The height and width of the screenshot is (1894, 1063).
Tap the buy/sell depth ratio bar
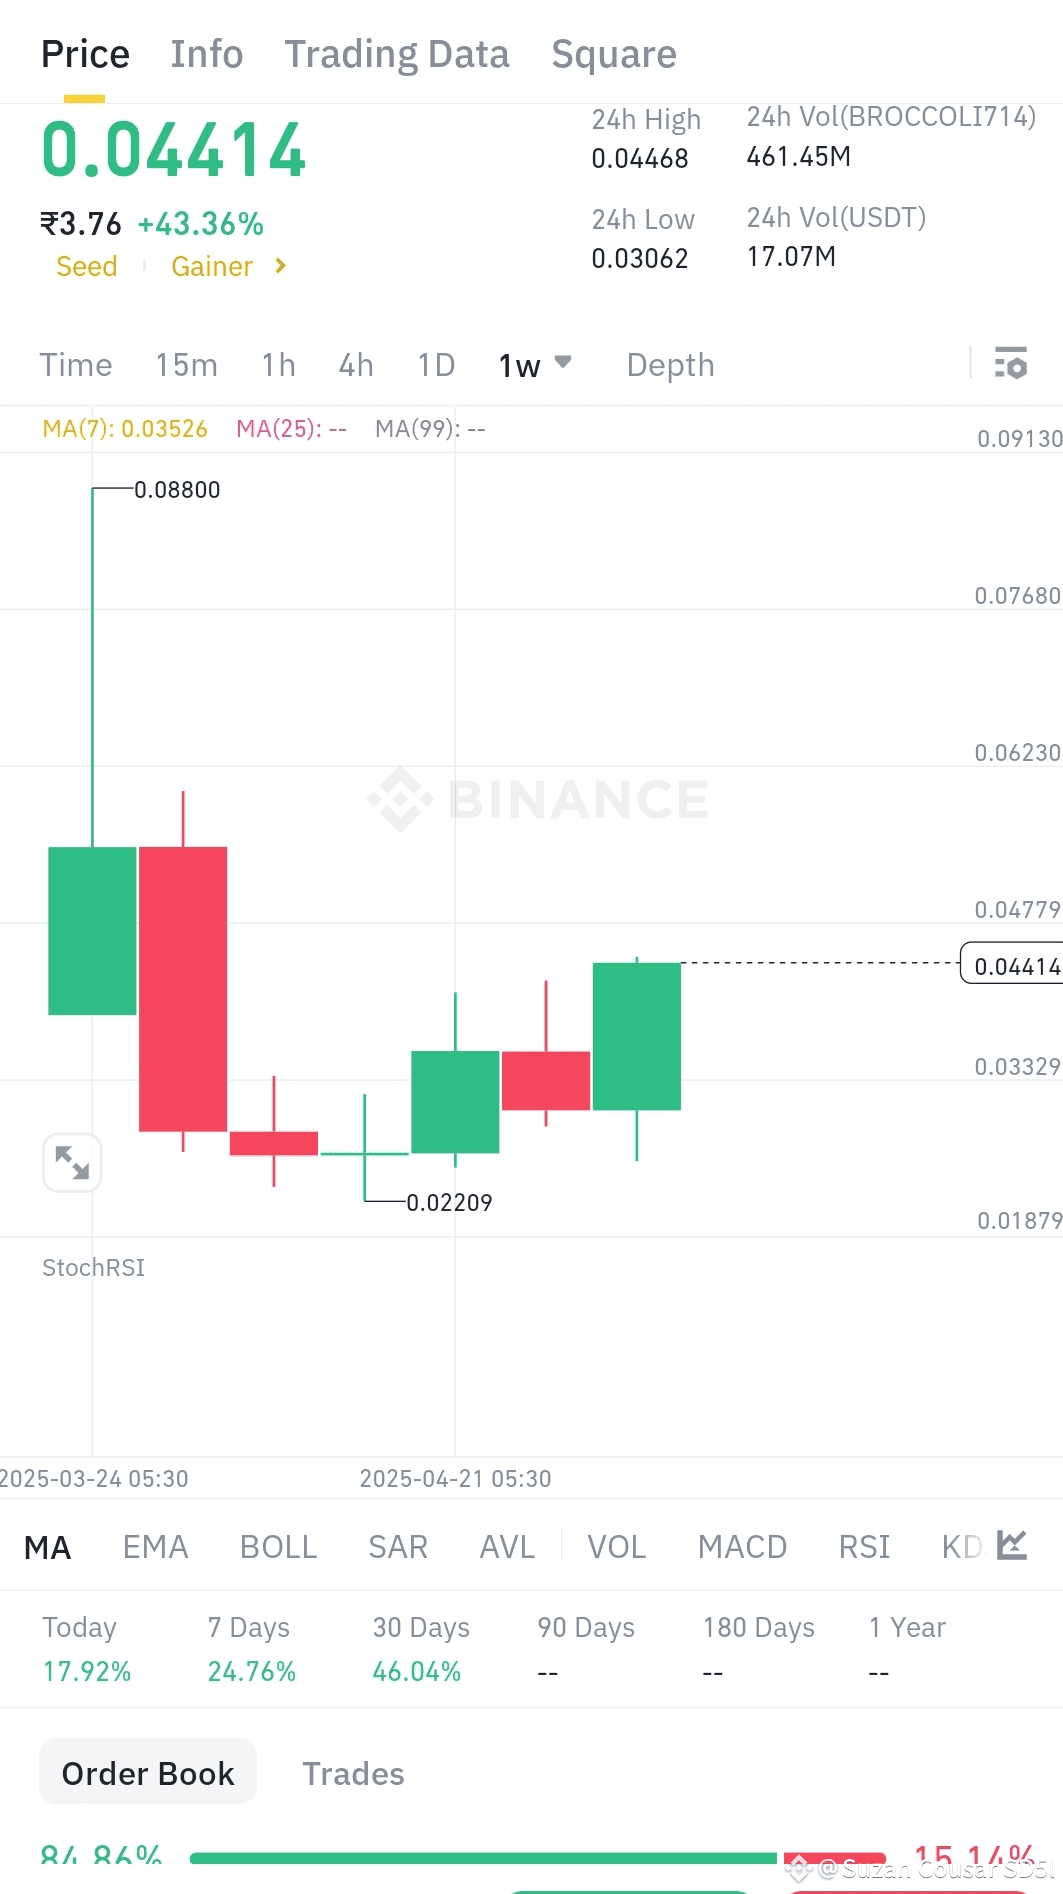pyautogui.click(x=530, y=1855)
